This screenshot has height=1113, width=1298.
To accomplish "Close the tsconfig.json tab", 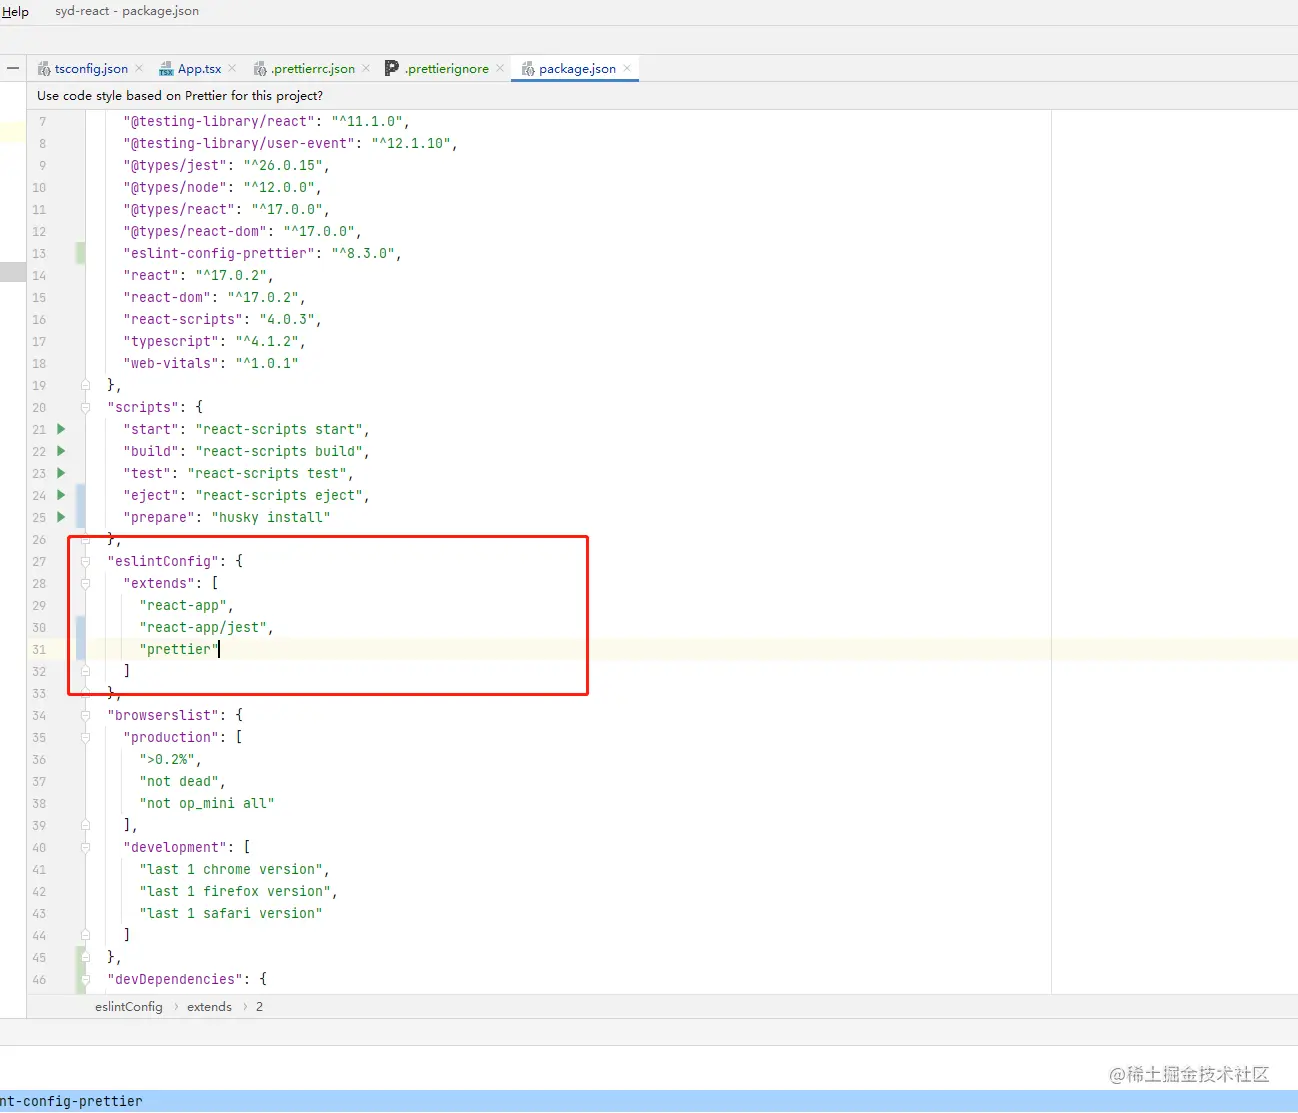I will (x=139, y=68).
